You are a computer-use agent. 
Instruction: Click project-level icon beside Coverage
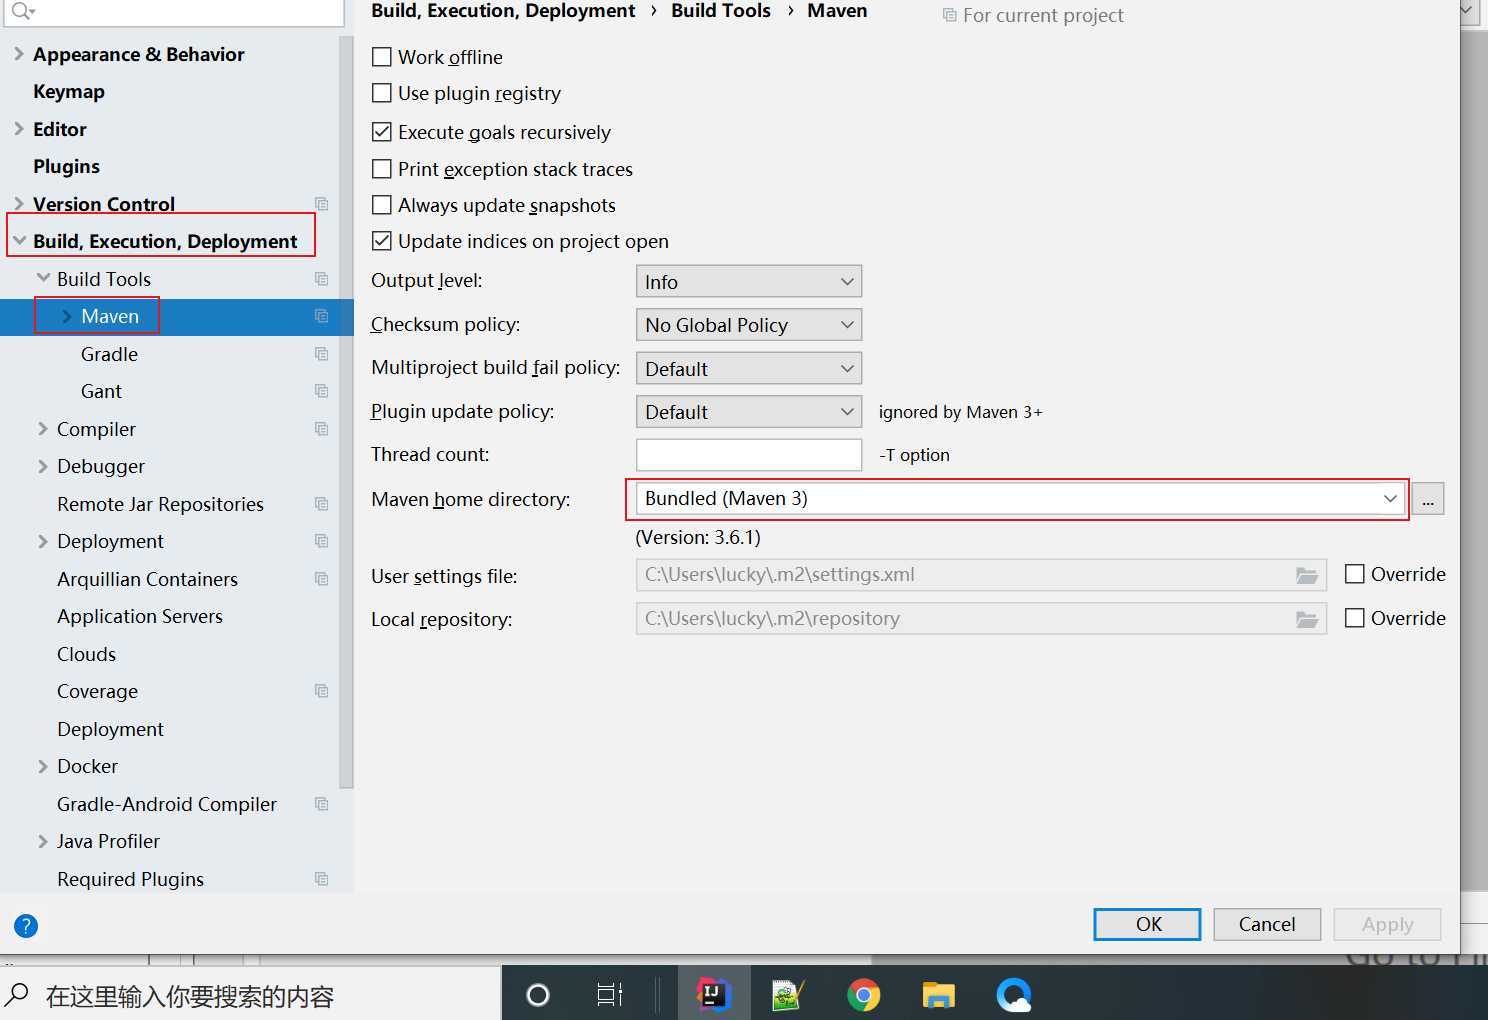(x=321, y=691)
